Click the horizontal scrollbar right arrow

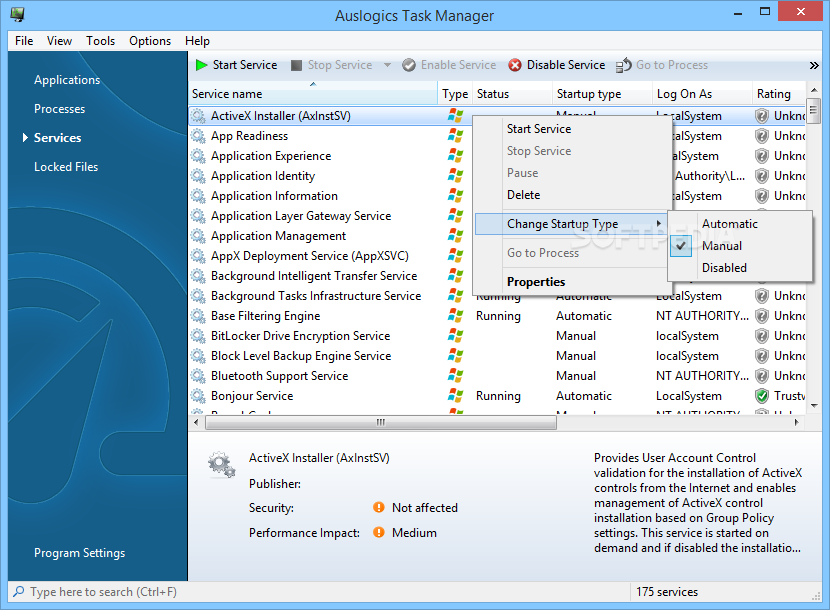(x=796, y=423)
